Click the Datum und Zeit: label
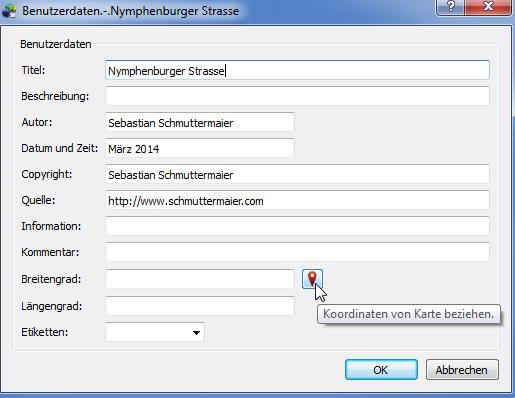The image size is (515, 398). (60, 148)
